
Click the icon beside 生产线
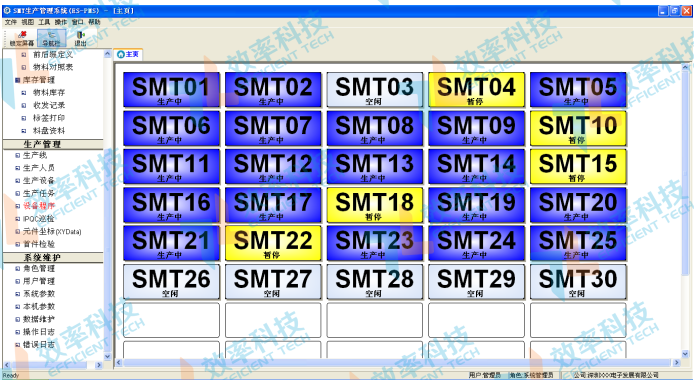click(x=18, y=155)
